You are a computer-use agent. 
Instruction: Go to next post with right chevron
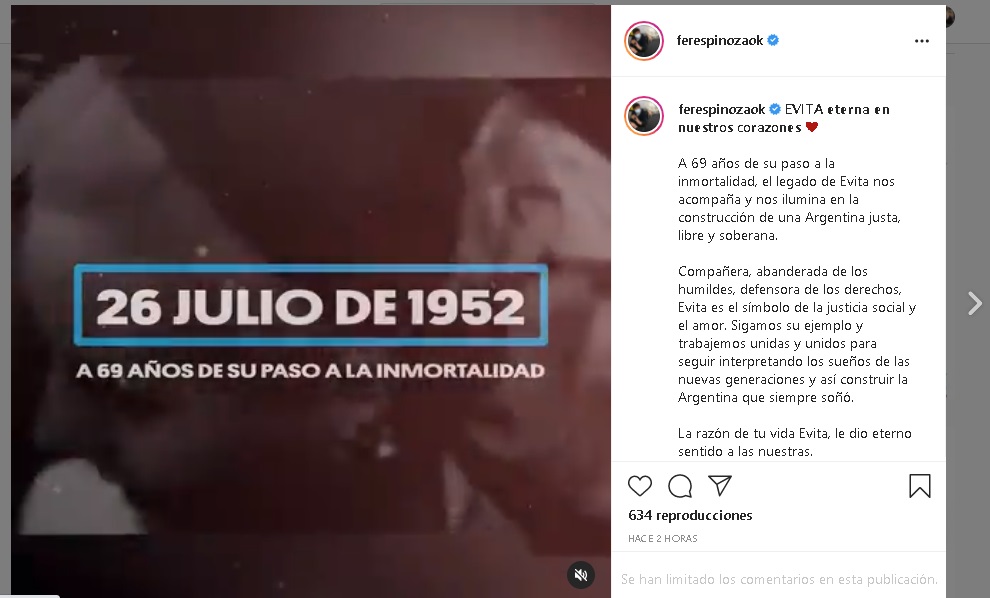(x=975, y=304)
